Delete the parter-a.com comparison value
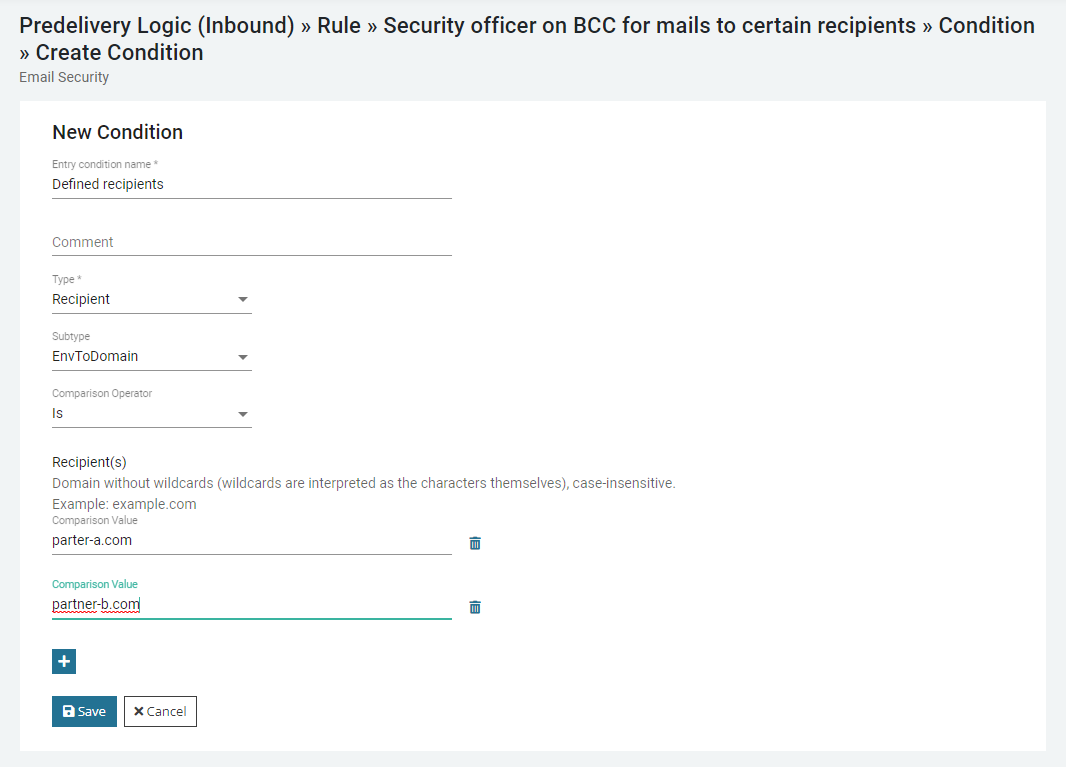The width and height of the screenshot is (1066, 767). pos(475,543)
